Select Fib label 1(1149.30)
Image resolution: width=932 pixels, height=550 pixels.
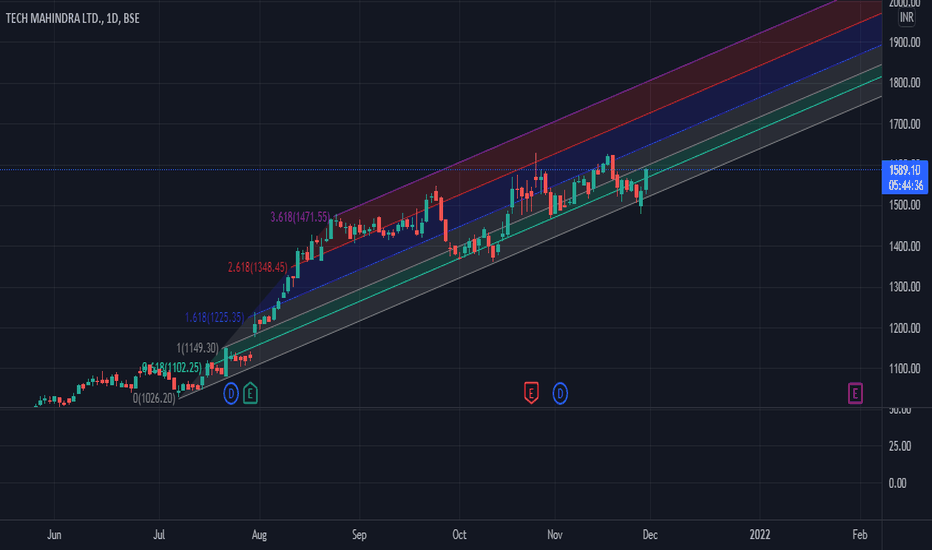click(x=197, y=348)
